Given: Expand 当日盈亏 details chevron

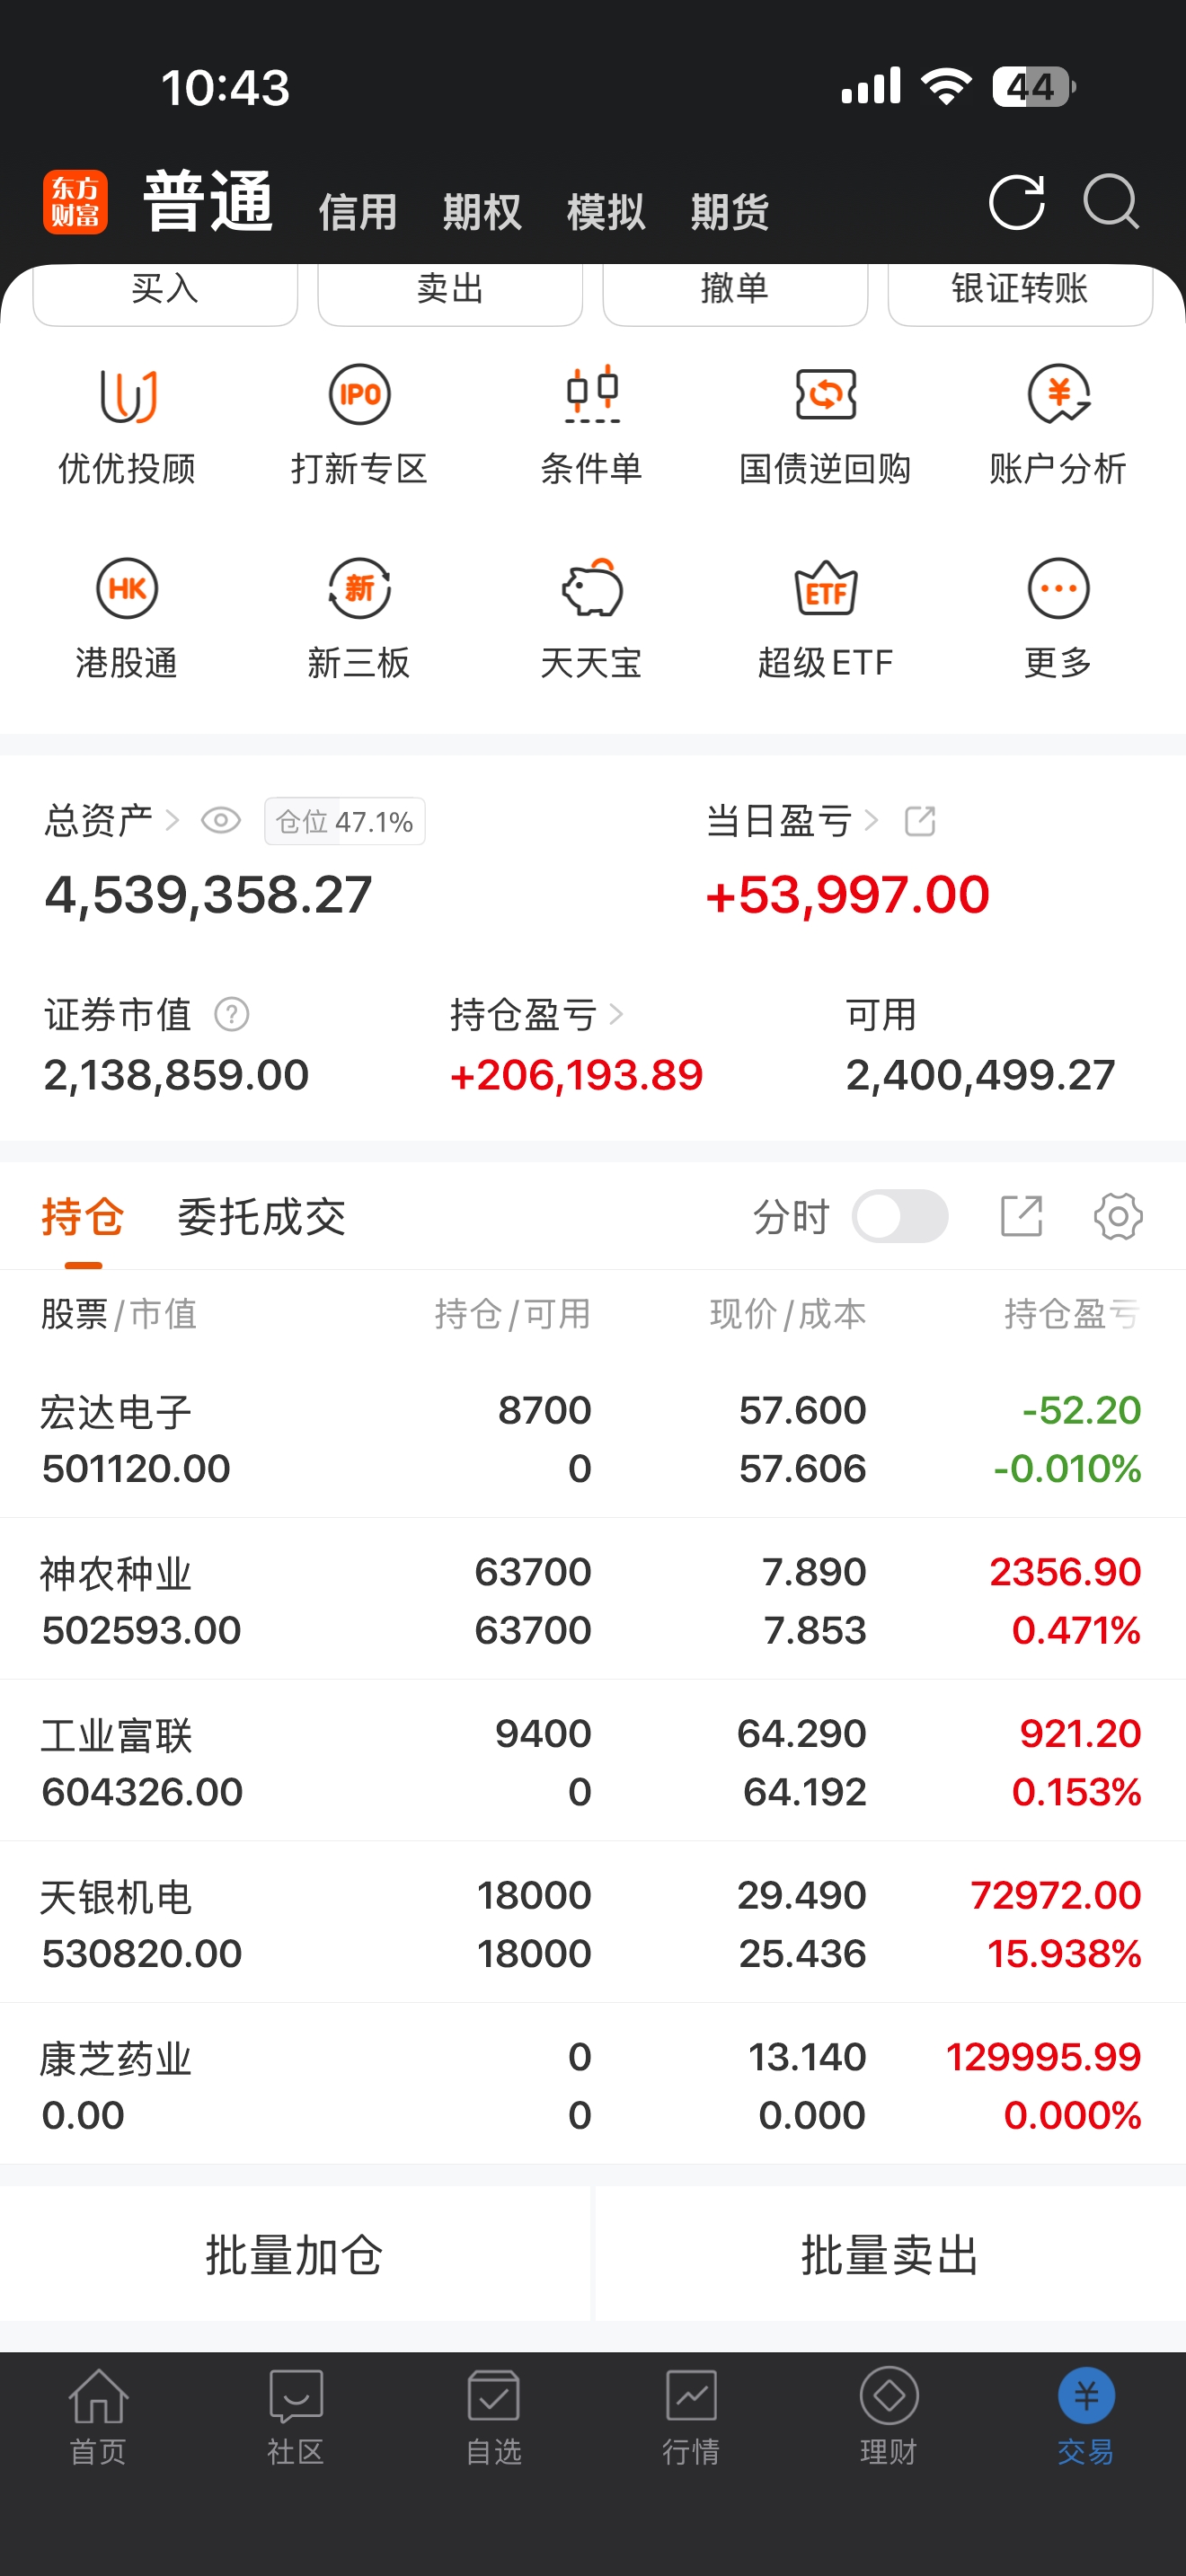Looking at the screenshot, I should (871, 821).
